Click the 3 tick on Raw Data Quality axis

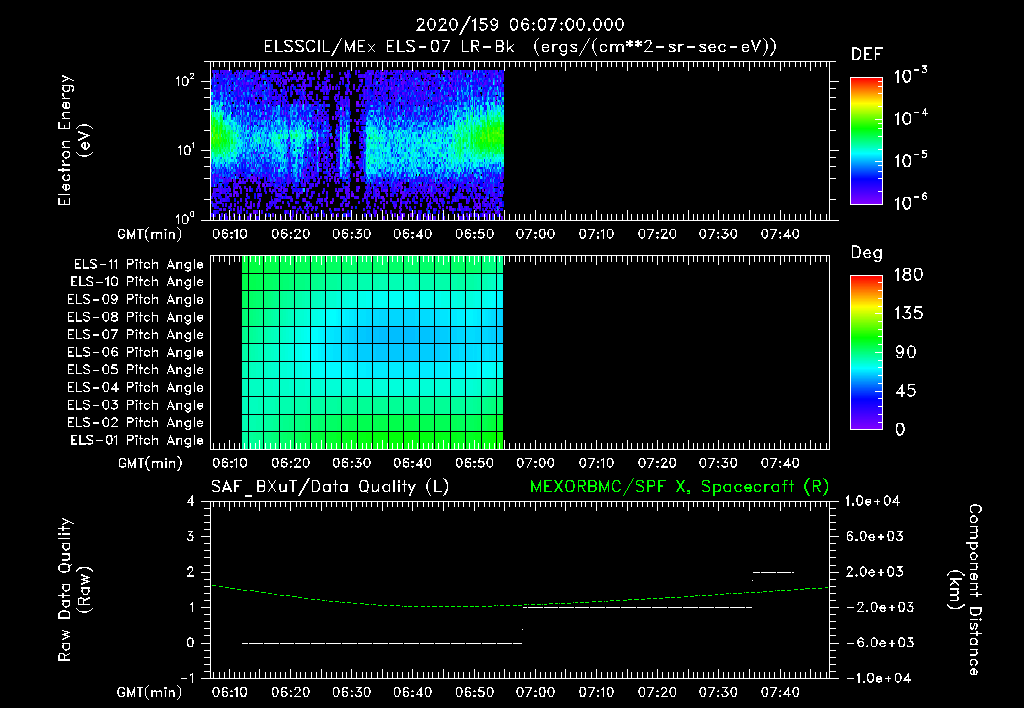tap(191, 537)
